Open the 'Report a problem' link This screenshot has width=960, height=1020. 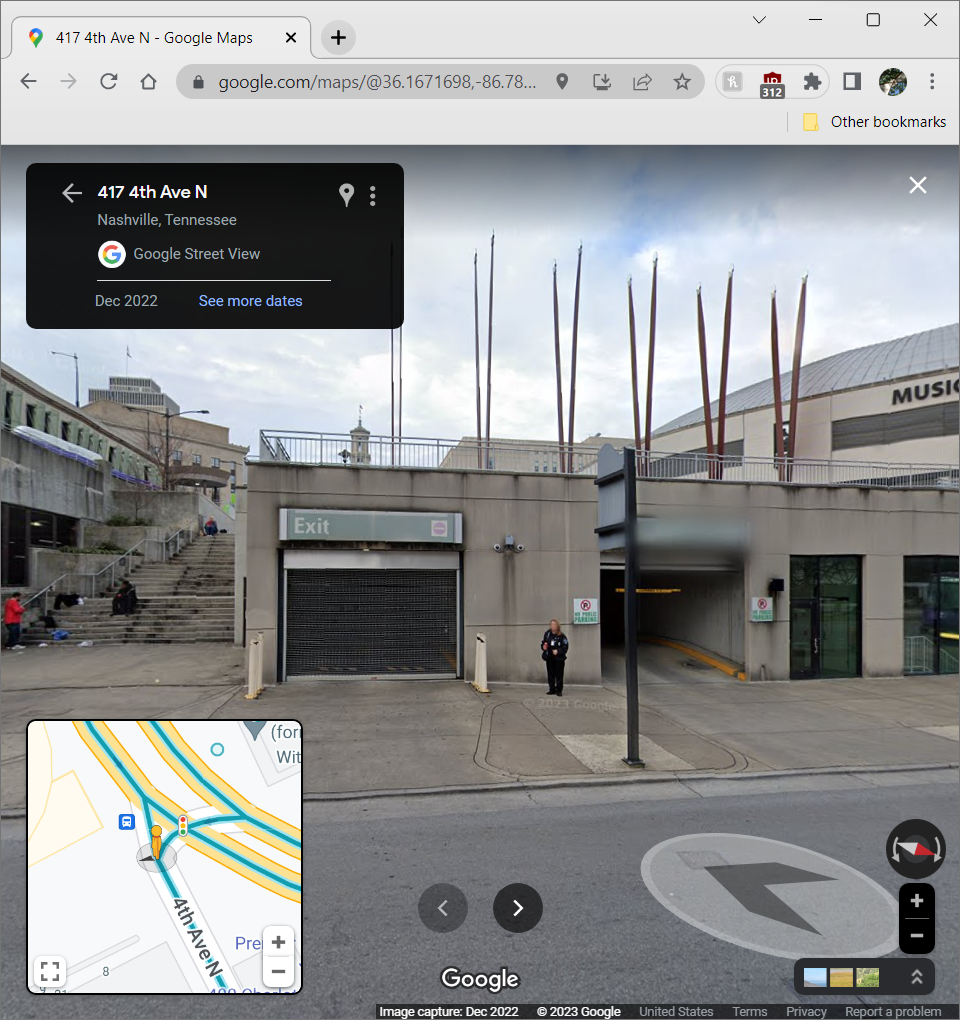tap(893, 1011)
